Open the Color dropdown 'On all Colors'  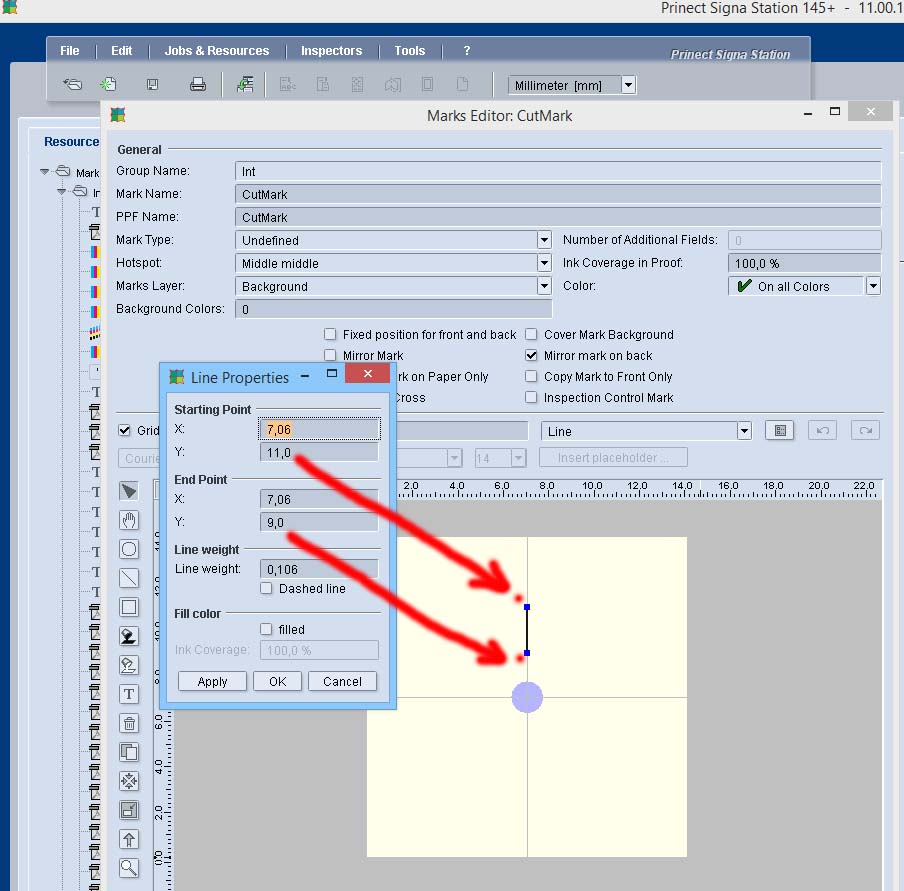tap(873, 286)
